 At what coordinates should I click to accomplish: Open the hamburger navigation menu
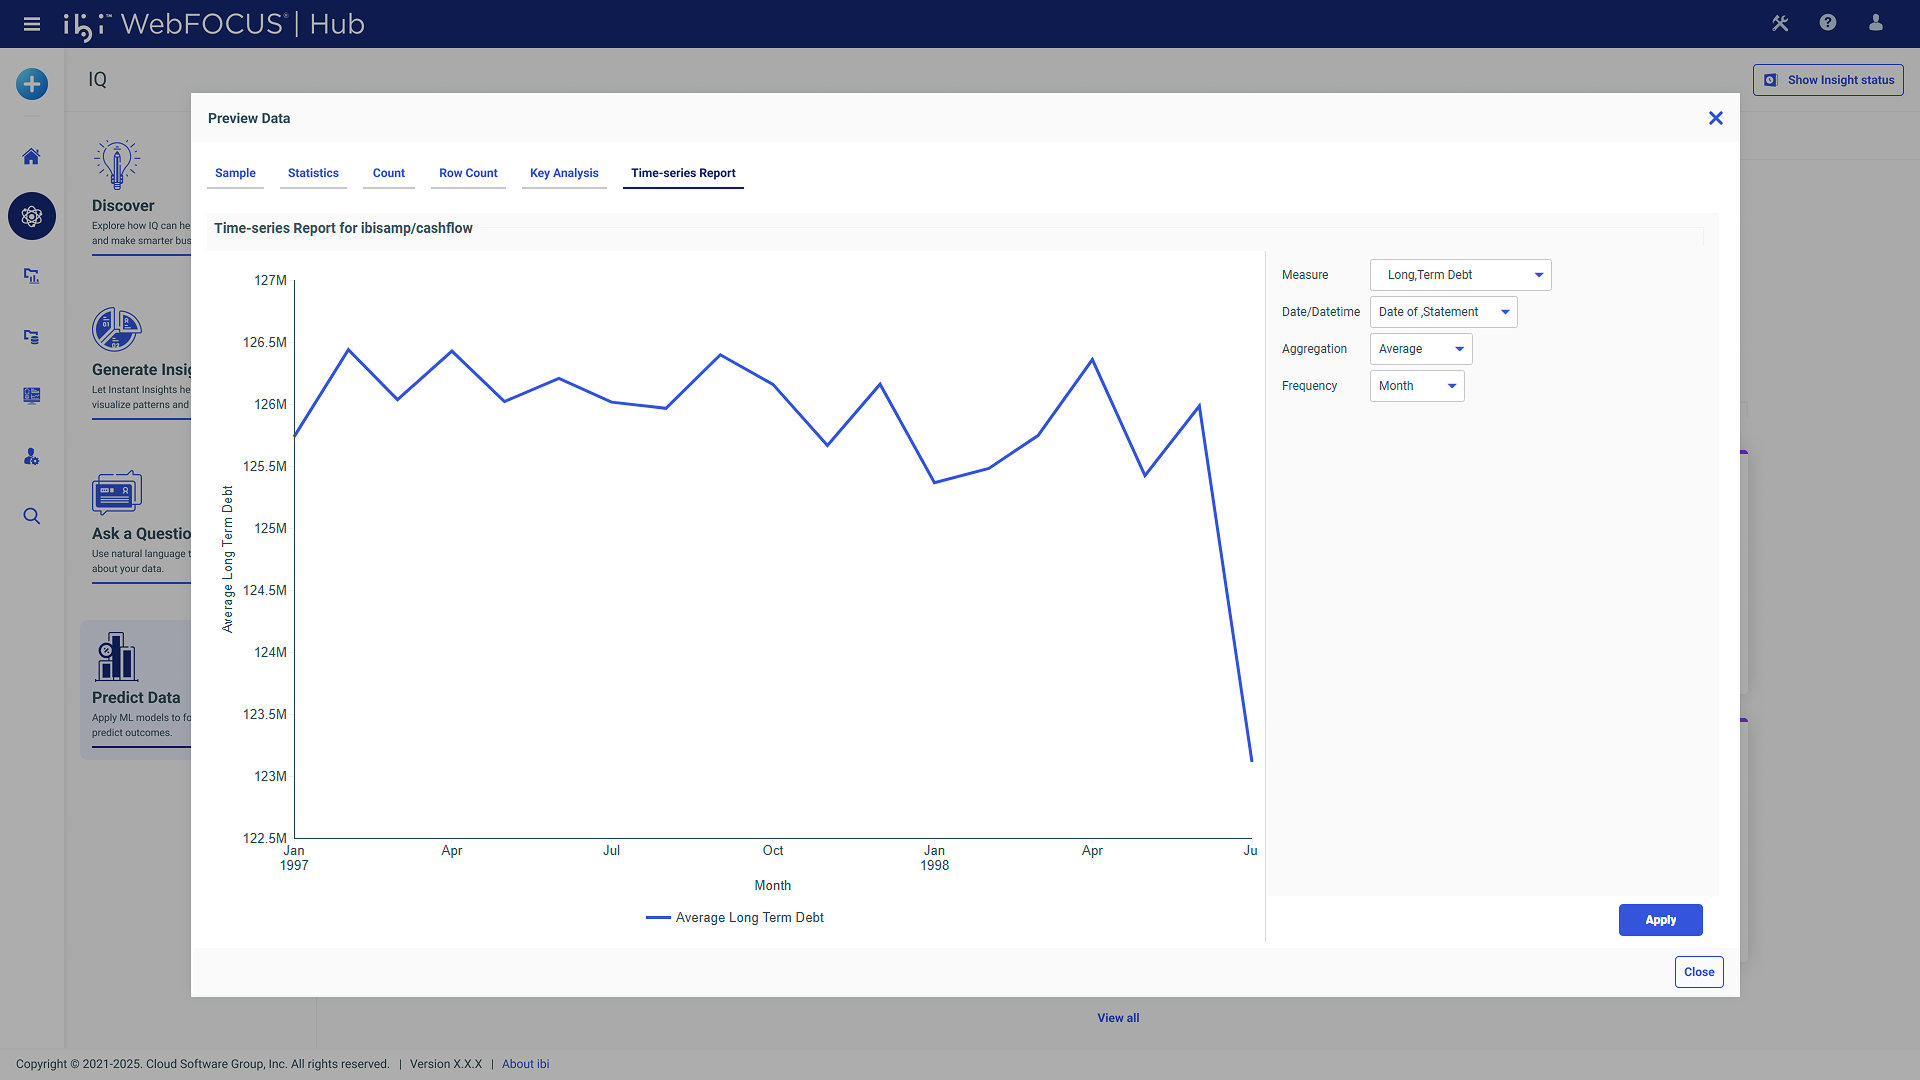(x=32, y=24)
